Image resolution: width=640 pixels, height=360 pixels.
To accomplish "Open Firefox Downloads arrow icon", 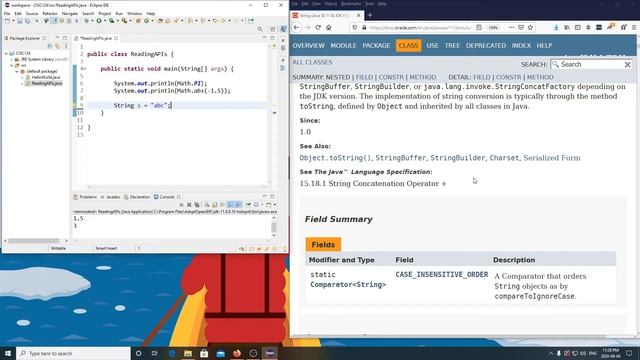I will pyautogui.click(x=556, y=27).
